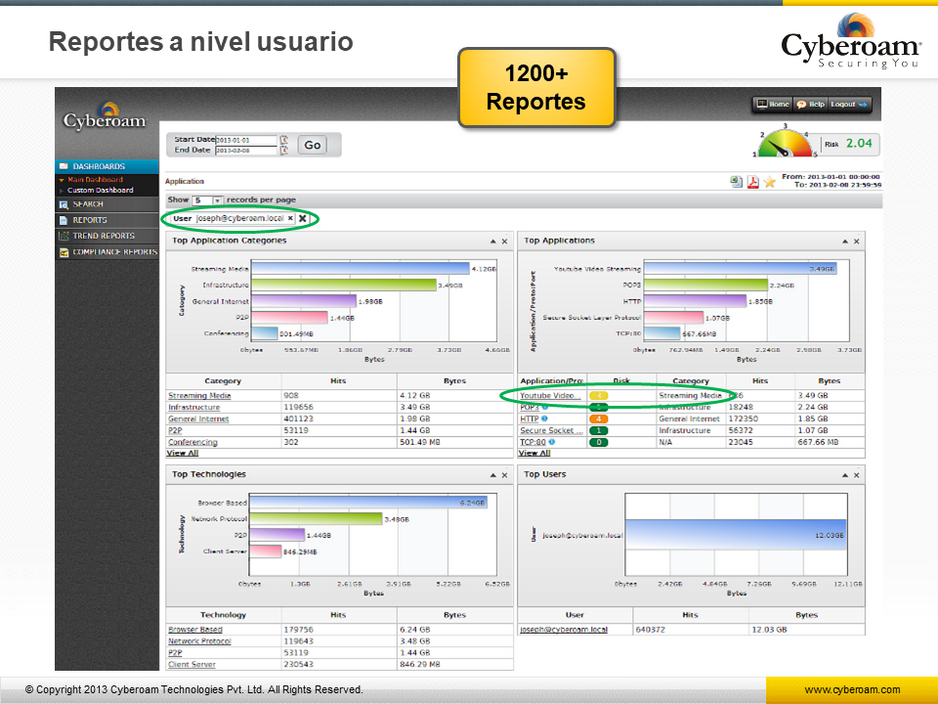
Task: Export report to Excel icon
Action: (736, 182)
